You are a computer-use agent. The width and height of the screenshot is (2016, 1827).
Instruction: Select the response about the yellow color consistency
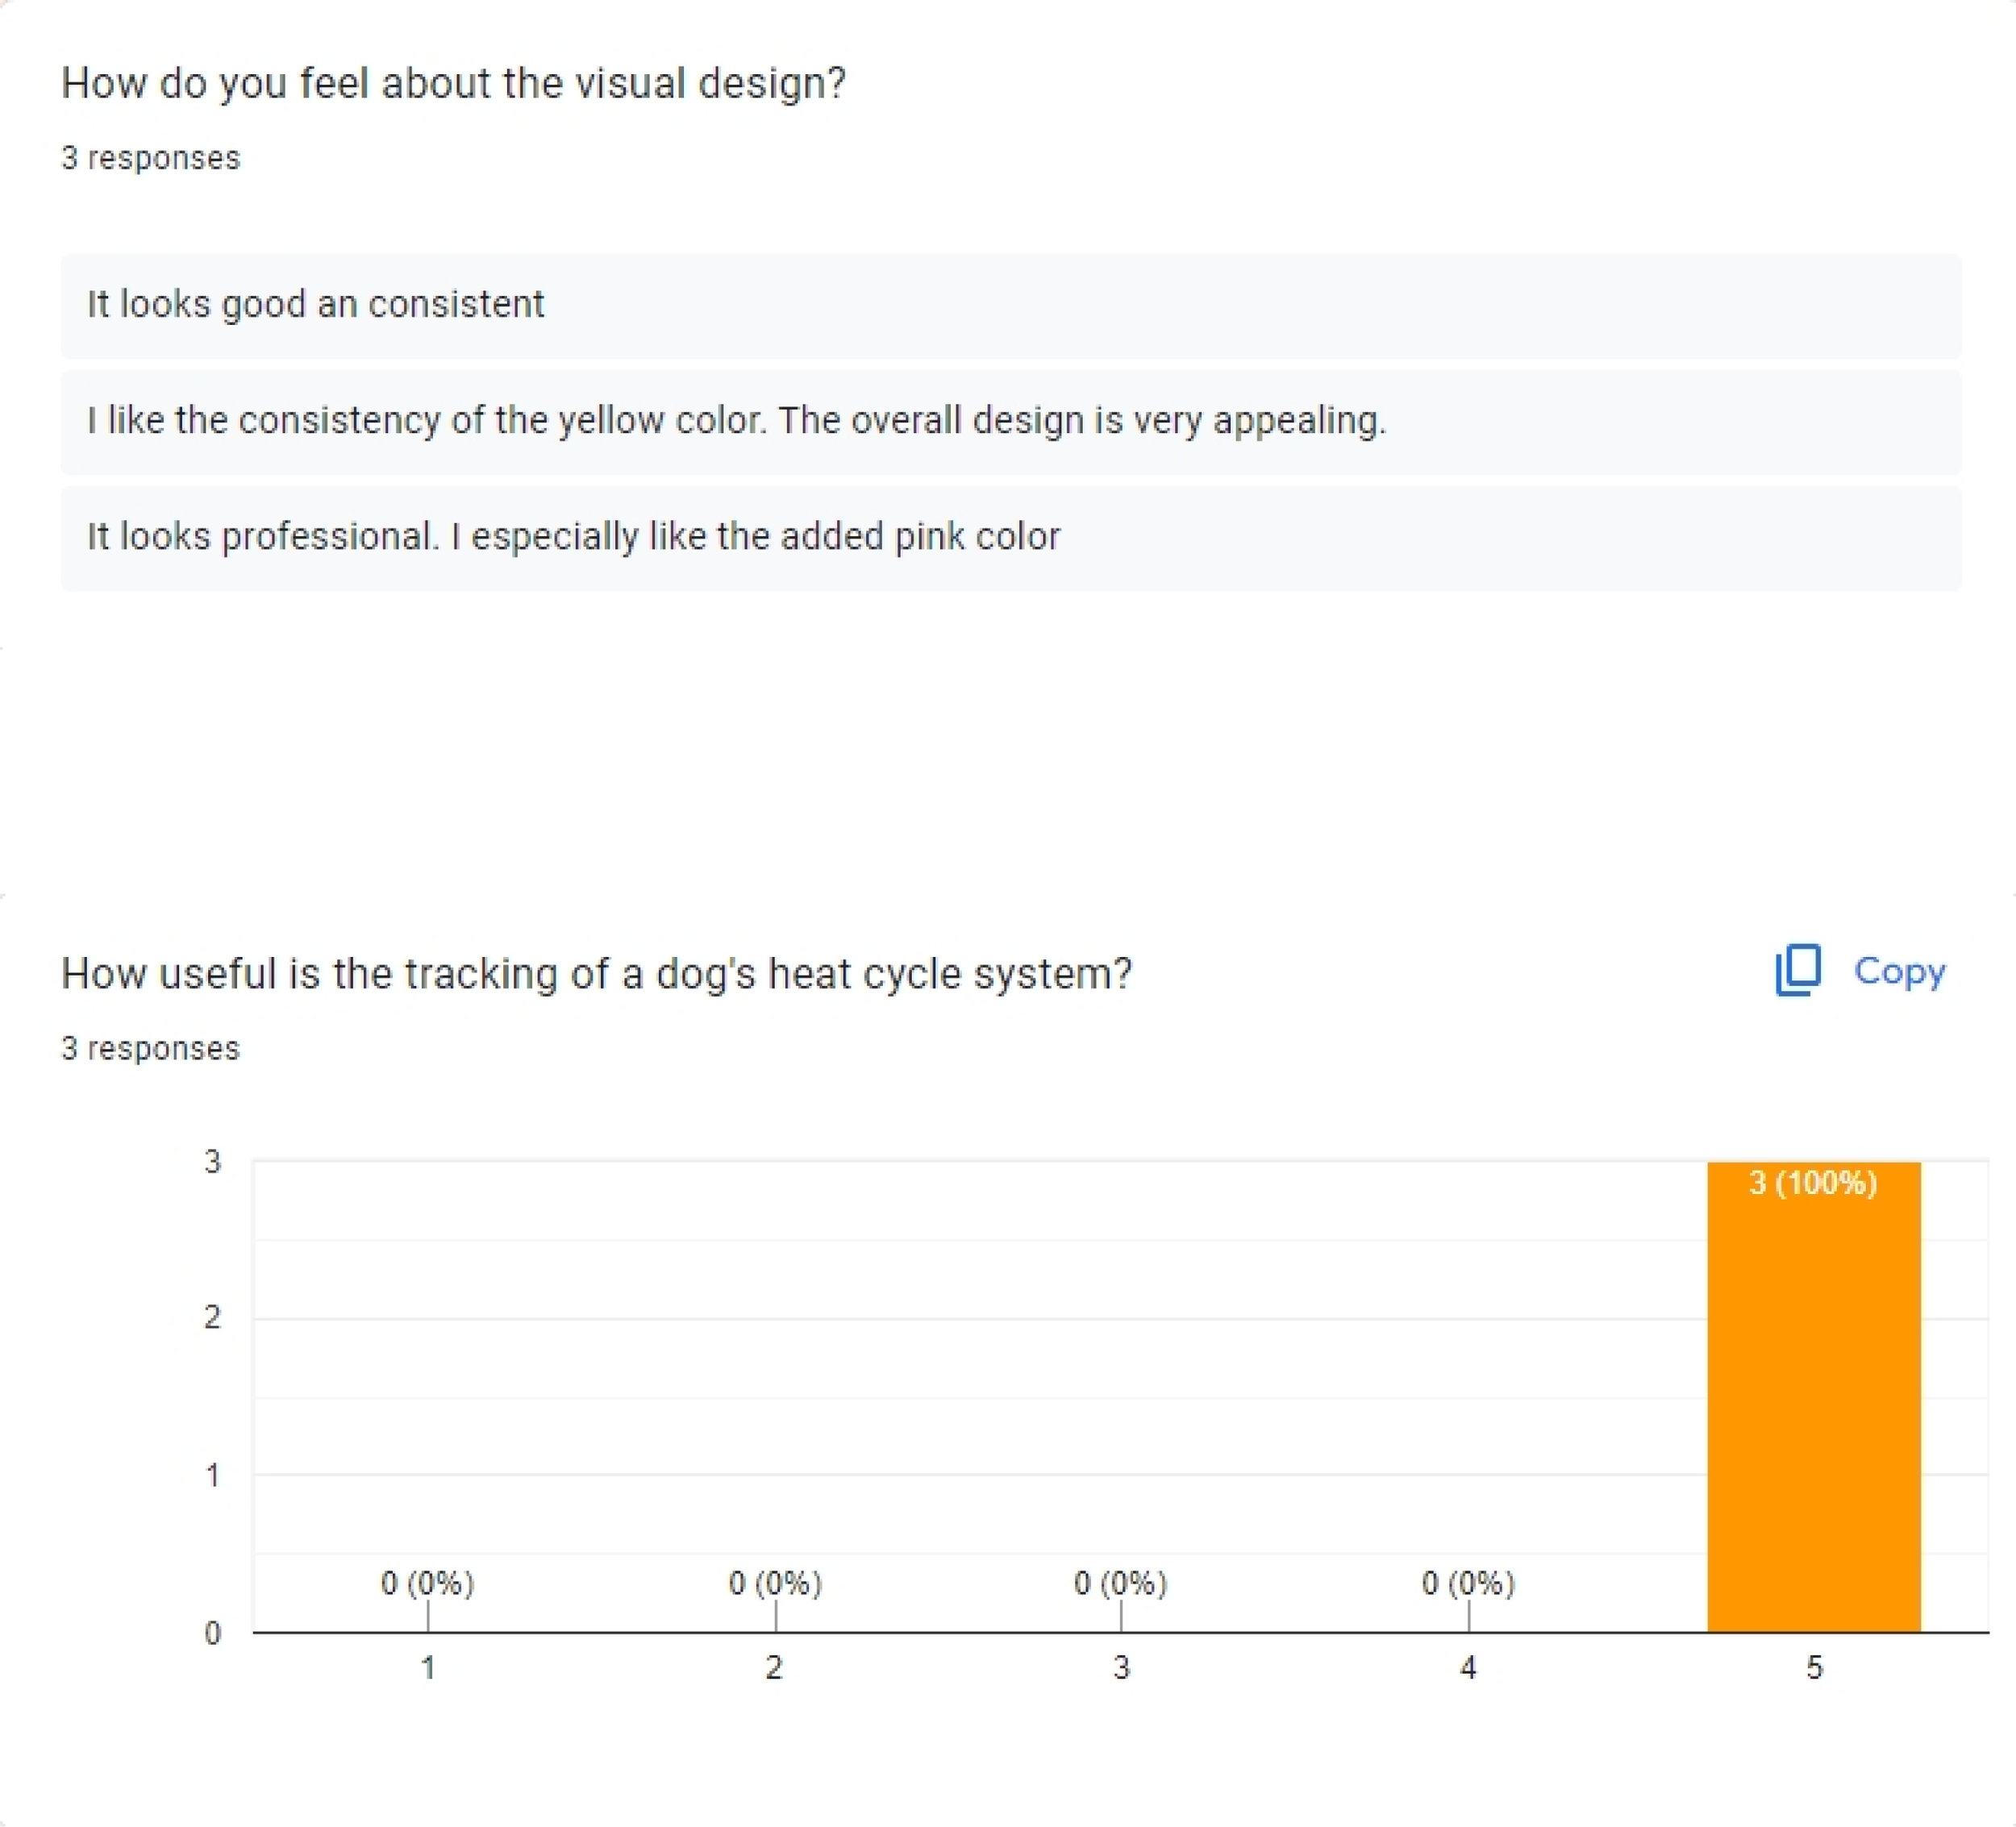[736, 421]
